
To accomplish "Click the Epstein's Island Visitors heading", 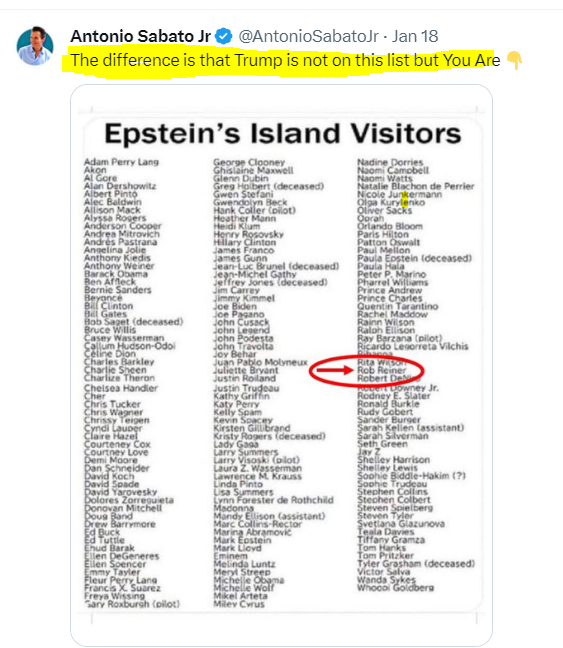I will [x=283, y=133].
